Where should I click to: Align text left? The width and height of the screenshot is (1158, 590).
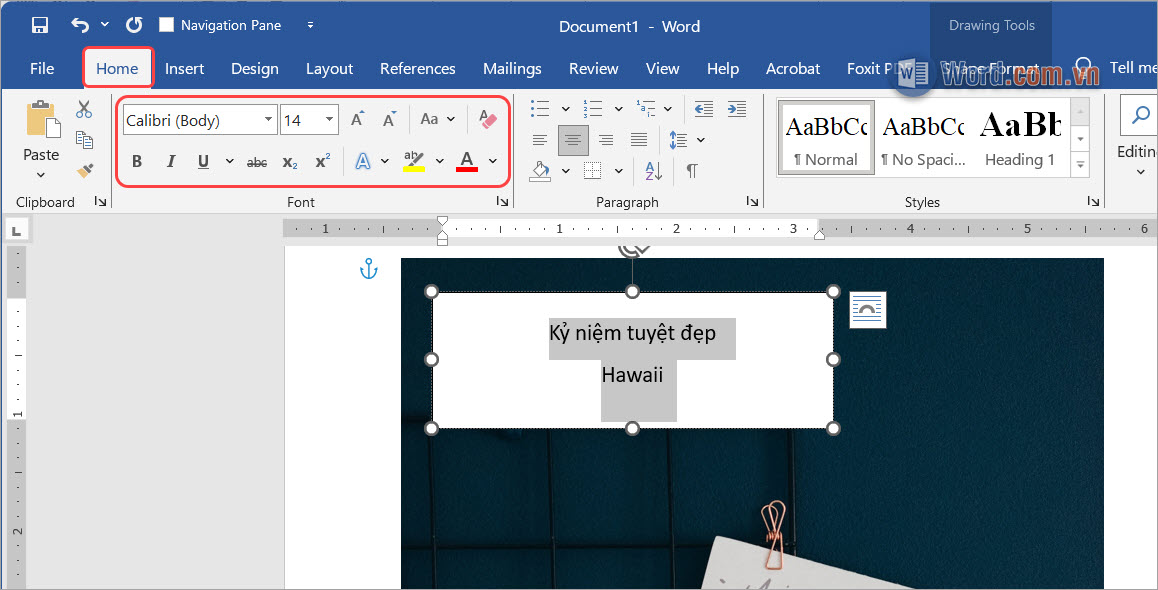point(540,140)
